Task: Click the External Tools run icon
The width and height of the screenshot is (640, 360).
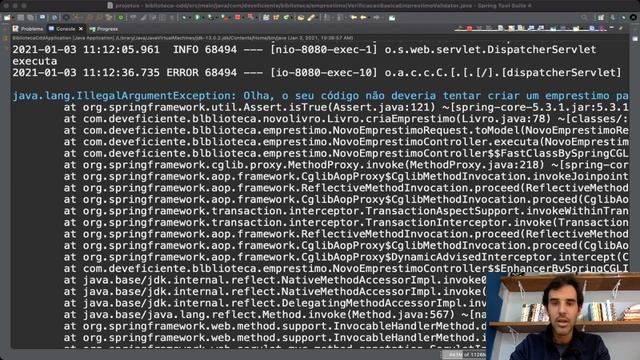Action: tap(224, 18)
